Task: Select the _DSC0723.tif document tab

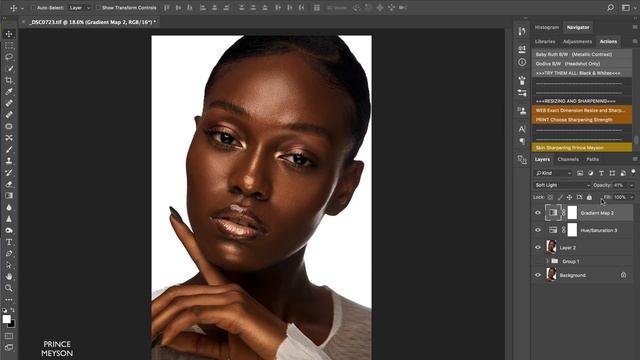Action: [92, 22]
